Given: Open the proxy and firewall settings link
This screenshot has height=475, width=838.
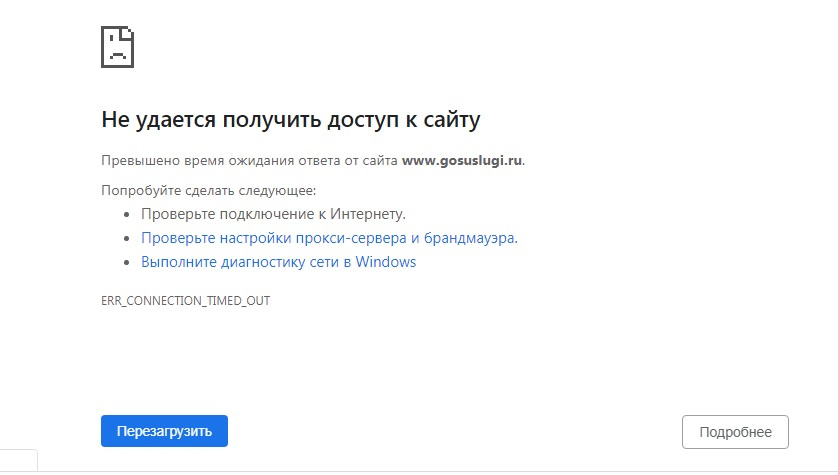Looking at the screenshot, I should (x=329, y=238).
